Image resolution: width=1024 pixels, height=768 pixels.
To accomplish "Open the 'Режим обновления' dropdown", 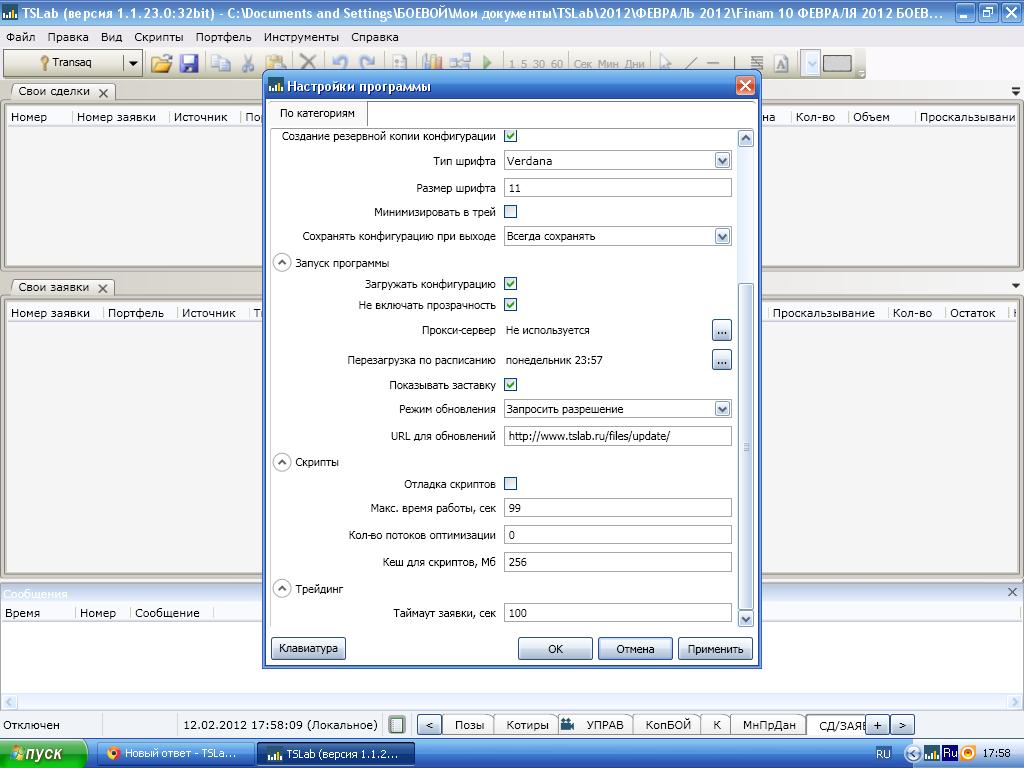I will click(722, 409).
